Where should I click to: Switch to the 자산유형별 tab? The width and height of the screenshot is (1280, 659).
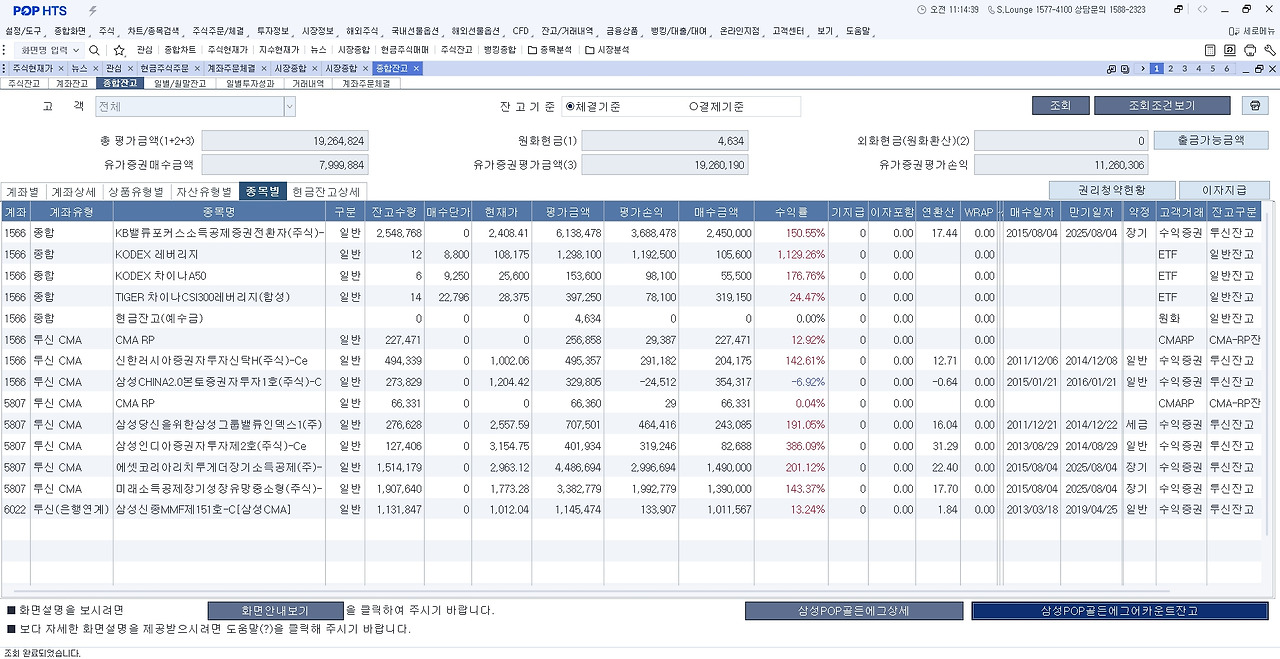tap(204, 191)
